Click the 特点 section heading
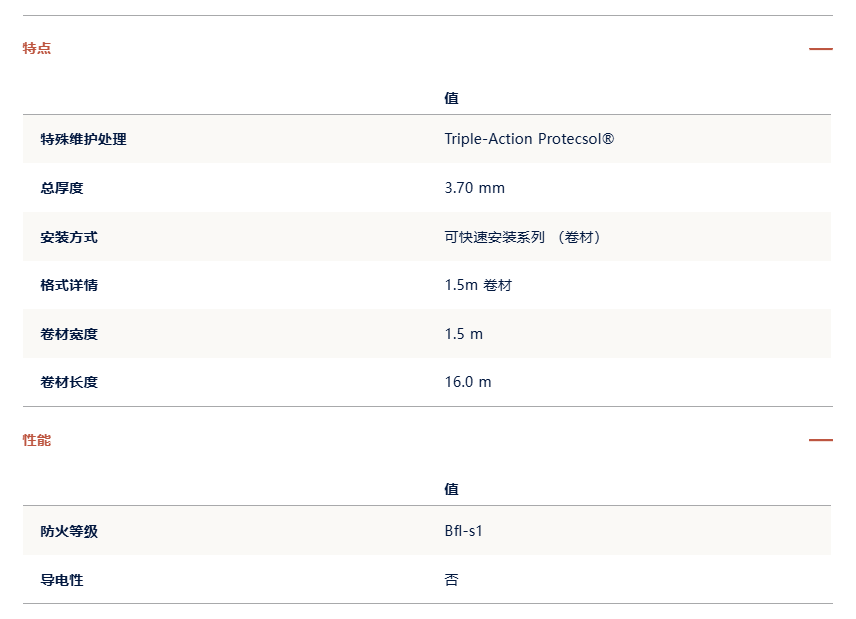The image size is (856, 619). [x=37, y=48]
